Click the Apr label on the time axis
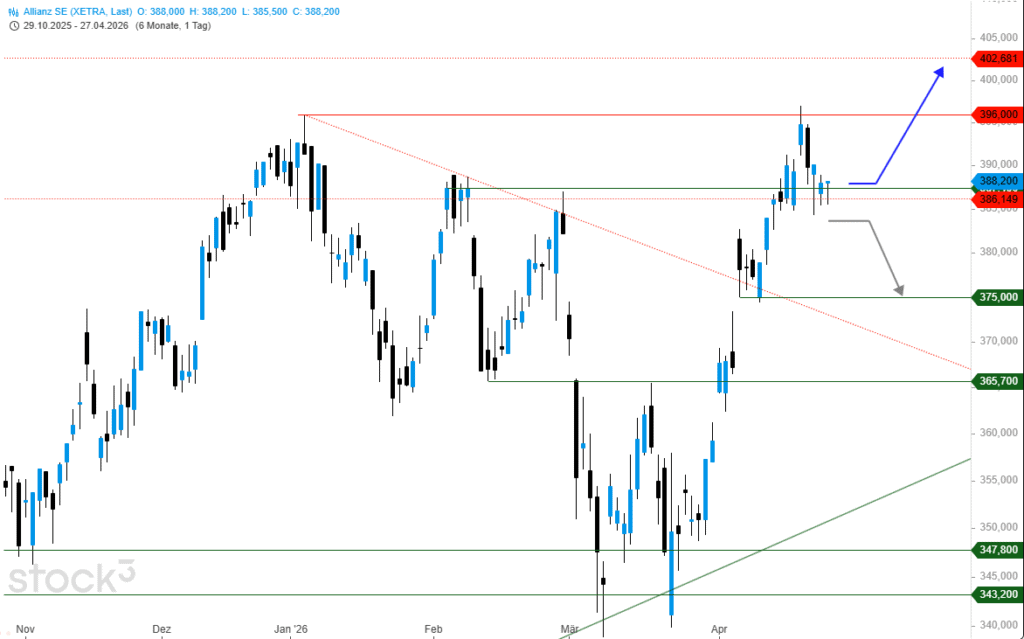The image size is (1024, 639). point(718,629)
